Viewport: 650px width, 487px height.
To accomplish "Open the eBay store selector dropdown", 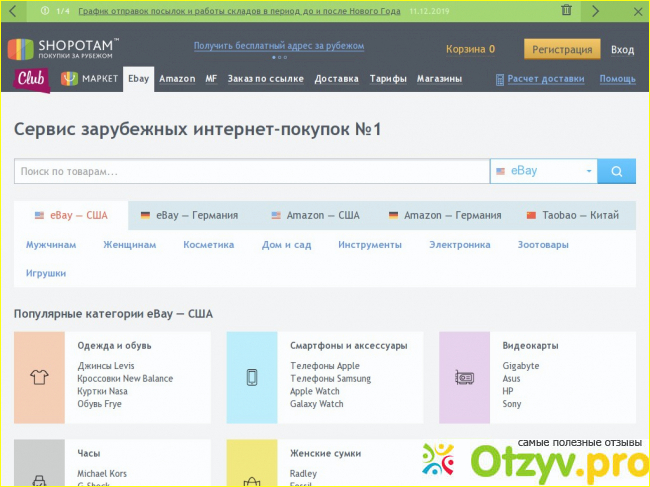I will pos(543,171).
